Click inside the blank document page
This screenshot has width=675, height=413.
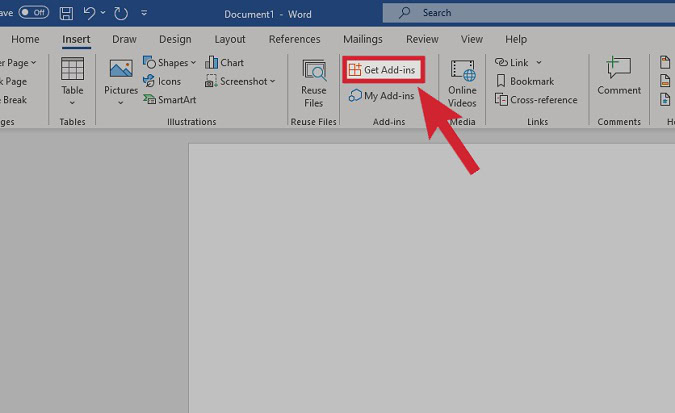pos(431,278)
